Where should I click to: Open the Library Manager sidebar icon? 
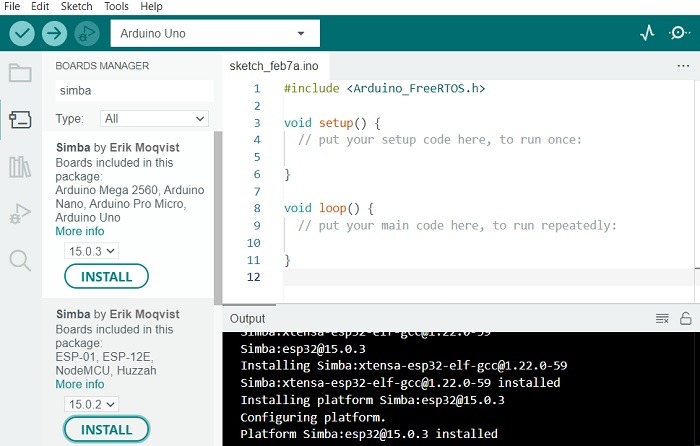click(x=20, y=167)
